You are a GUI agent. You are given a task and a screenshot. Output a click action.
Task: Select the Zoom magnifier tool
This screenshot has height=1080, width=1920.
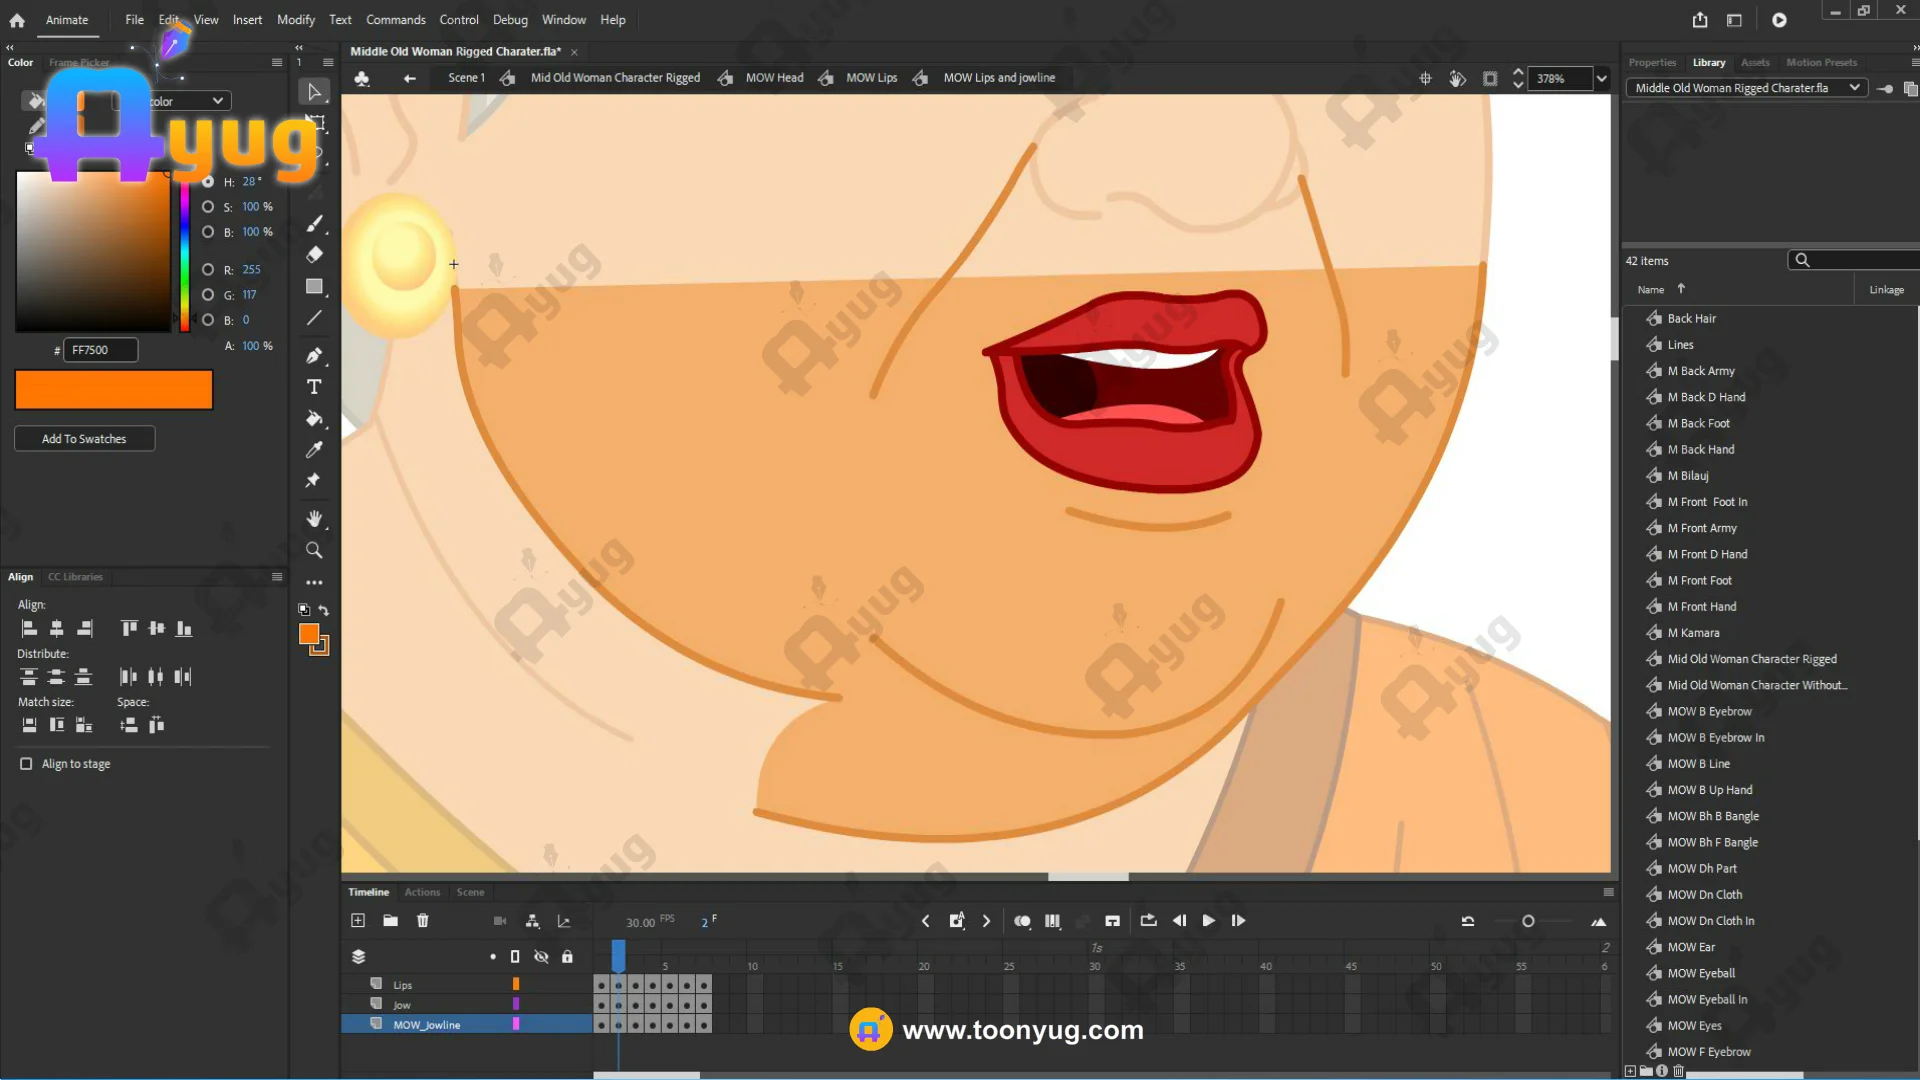pyautogui.click(x=314, y=550)
